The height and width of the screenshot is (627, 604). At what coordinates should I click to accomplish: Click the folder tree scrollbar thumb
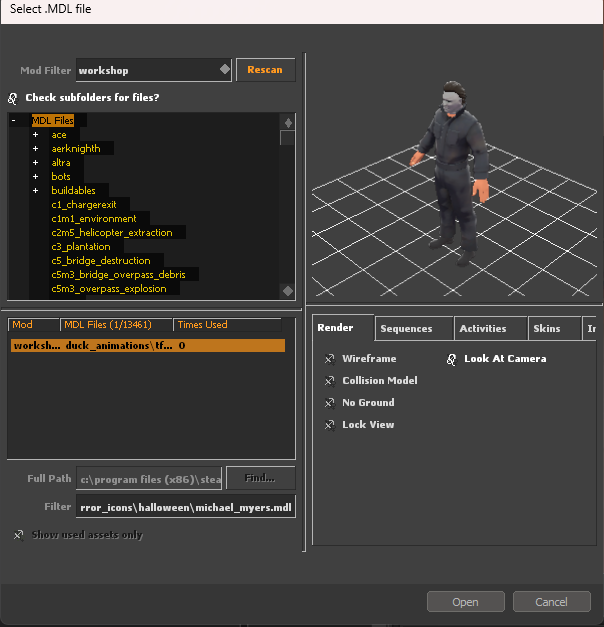287,138
